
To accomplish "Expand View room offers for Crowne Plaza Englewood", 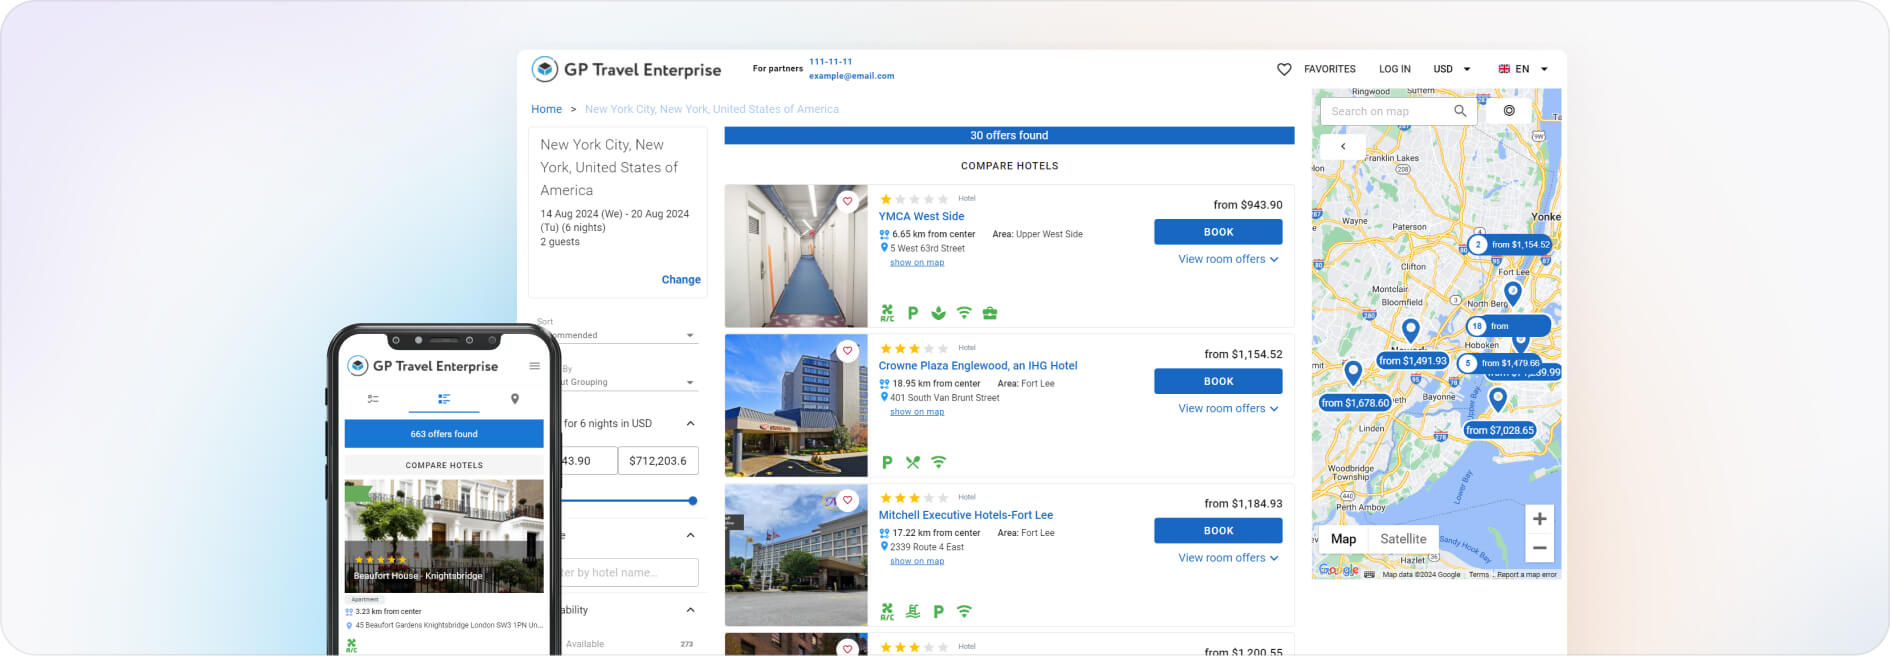I will tap(1228, 408).
